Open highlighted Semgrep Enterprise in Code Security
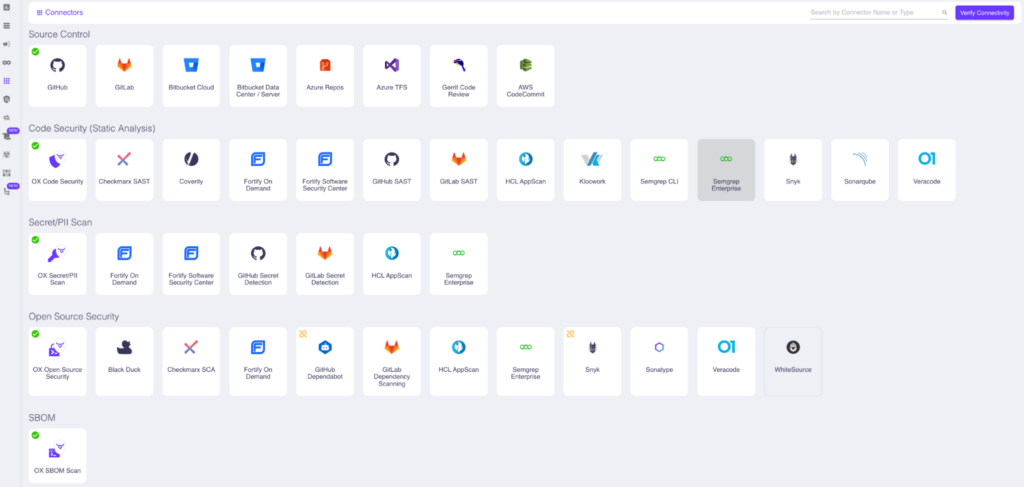 (x=726, y=170)
